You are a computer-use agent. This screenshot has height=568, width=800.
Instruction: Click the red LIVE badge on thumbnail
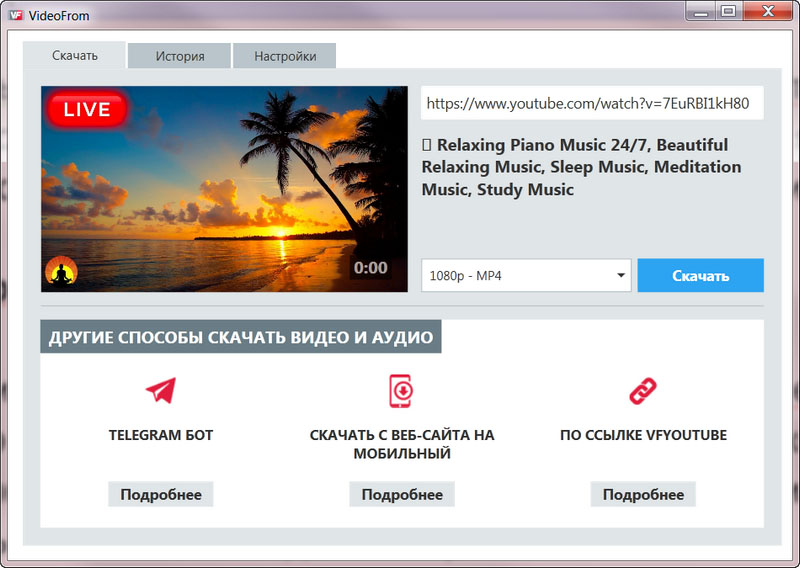[x=87, y=109]
